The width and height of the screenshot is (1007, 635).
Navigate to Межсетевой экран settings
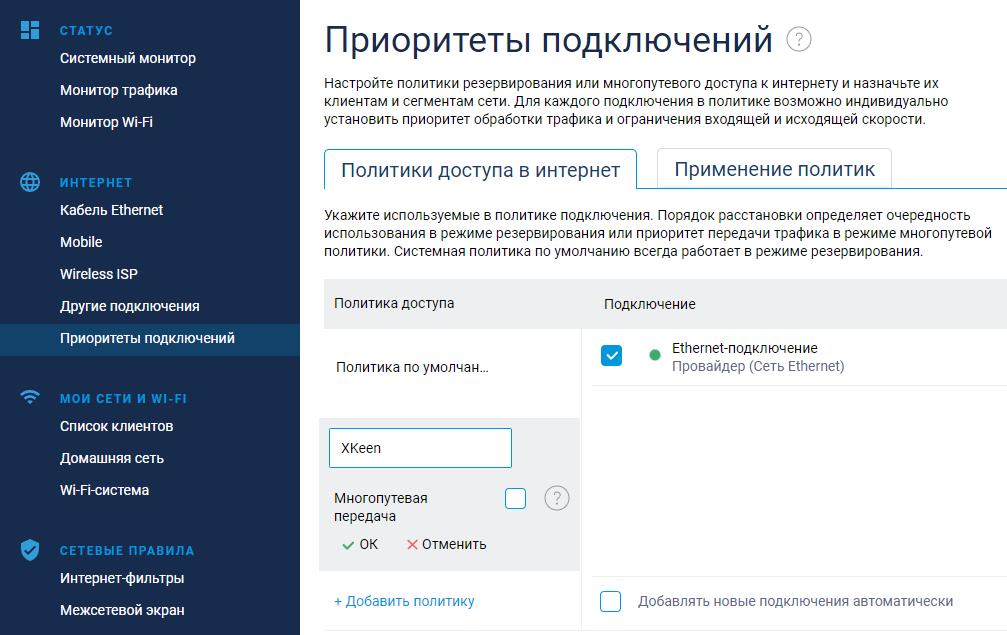click(x=122, y=610)
